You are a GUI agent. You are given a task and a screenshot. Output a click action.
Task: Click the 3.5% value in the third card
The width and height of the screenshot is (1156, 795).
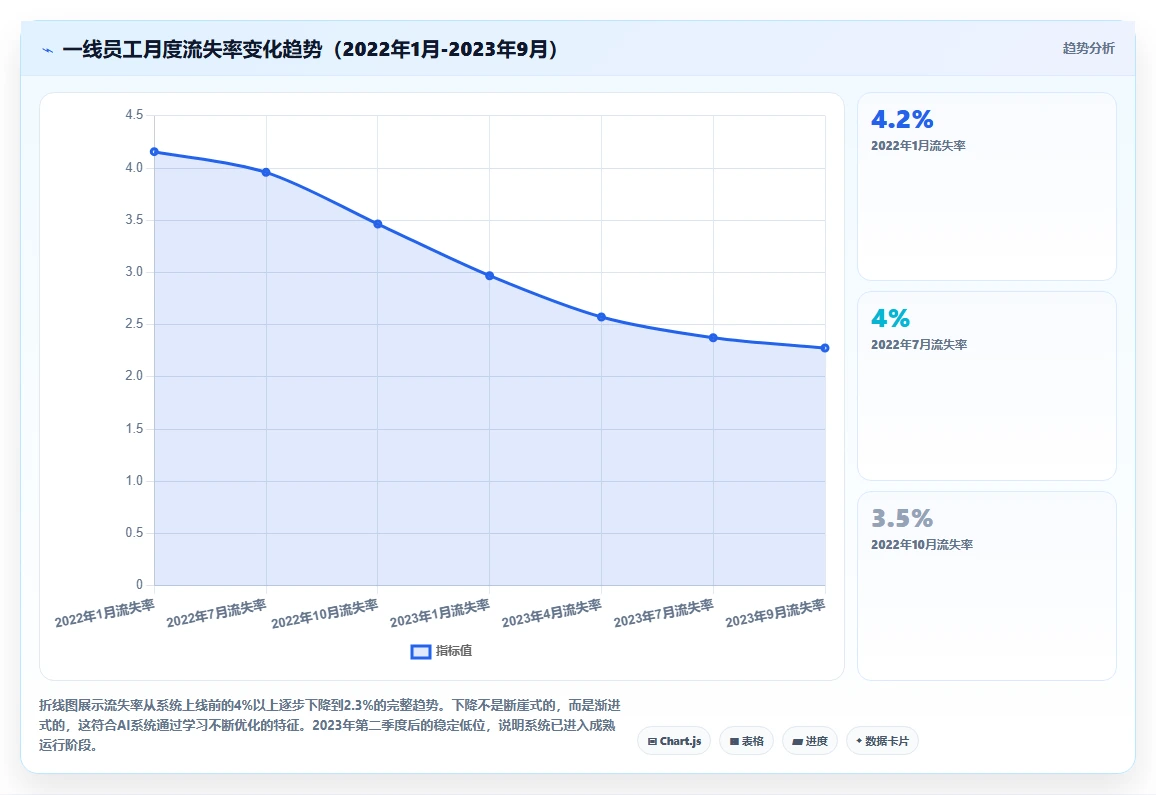coord(902,518)
